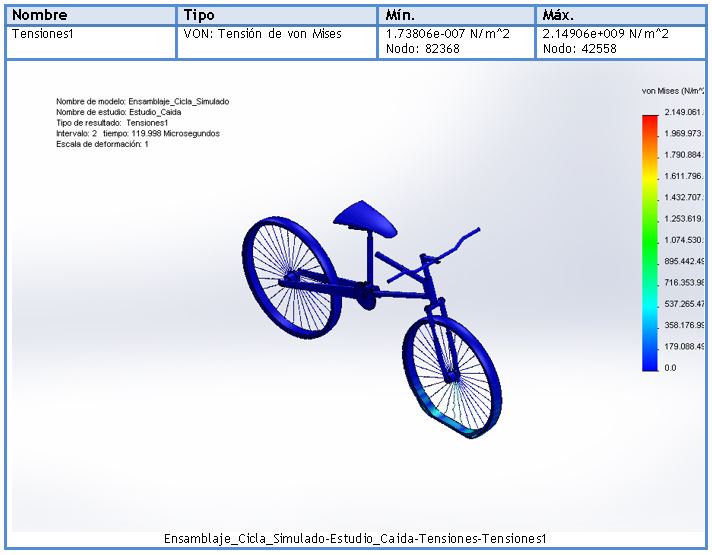Click the blue bottom of the color legend

(x=650, y=360)
